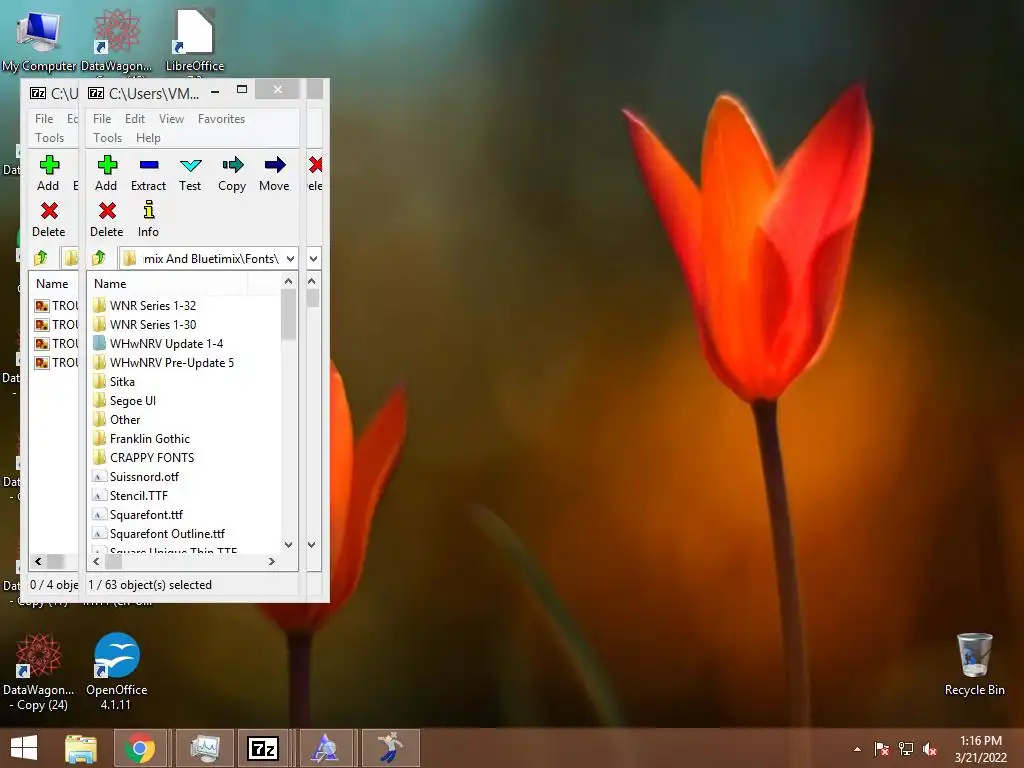Image resolution: width=1024 pixels, height=768 pixels.
Task: Click the address path field showing Fonts\
Action: 208,259
